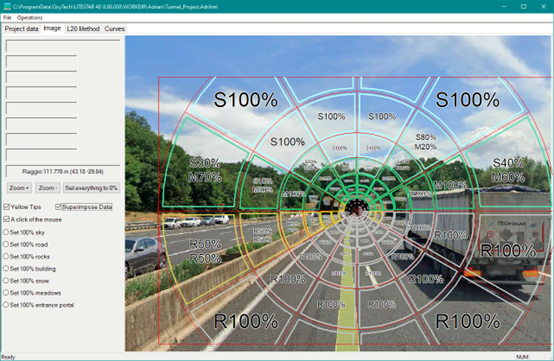Click the large S100% sector at upper left
554x361 pixels.
[245, 100]
